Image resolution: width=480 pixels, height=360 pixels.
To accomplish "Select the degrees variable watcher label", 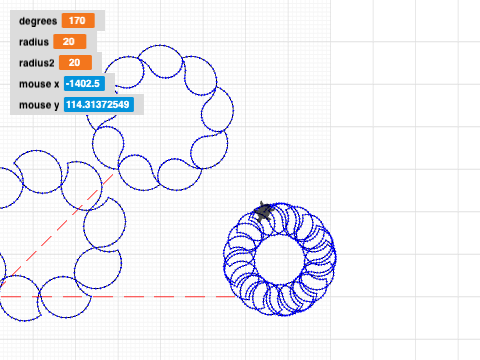I will [x=38, y=21].
